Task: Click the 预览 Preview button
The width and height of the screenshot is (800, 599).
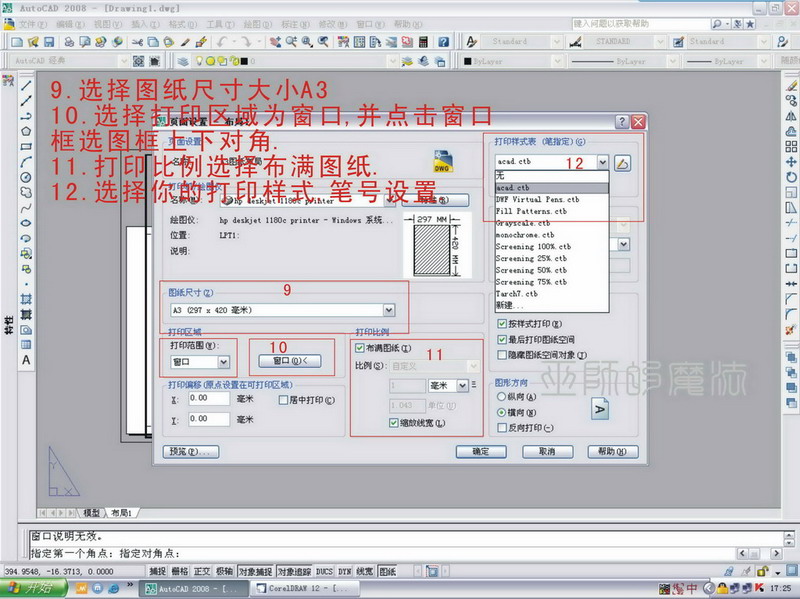Action: tap(191, 452)
